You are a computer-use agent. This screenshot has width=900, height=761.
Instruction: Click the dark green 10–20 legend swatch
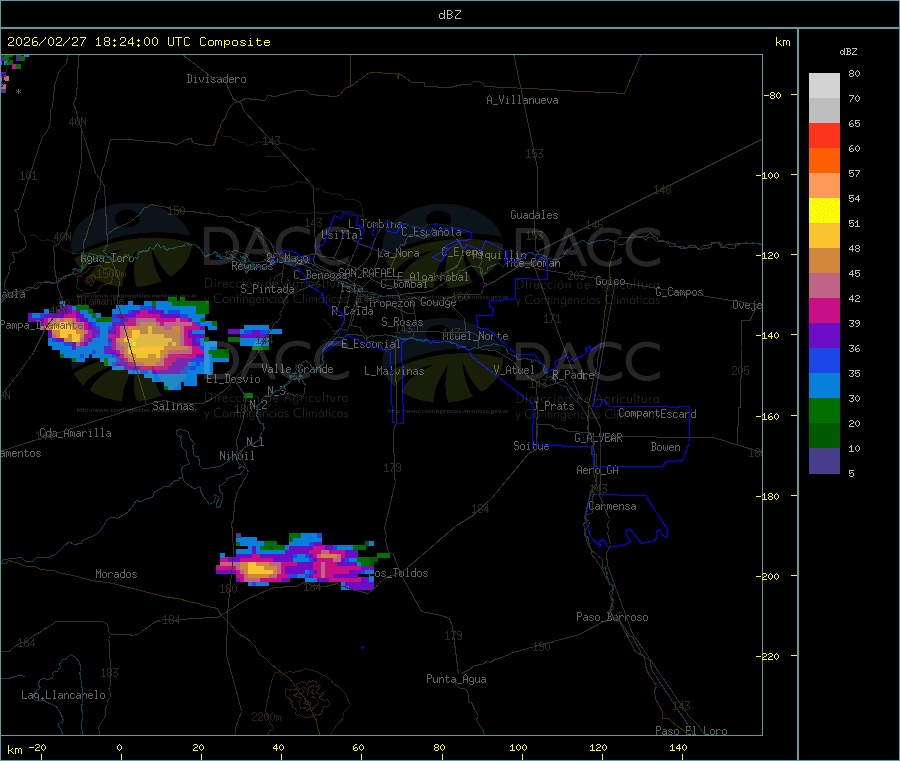pyautogui.click(x=824, y=436)
